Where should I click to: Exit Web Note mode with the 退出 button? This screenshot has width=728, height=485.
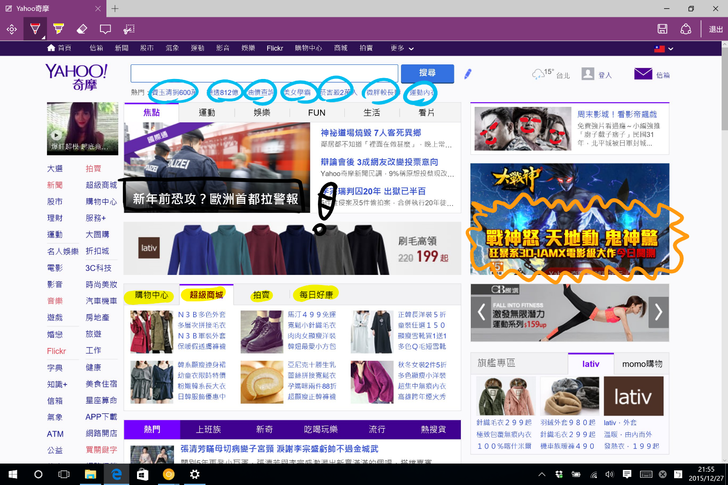(x=714, y=29)
